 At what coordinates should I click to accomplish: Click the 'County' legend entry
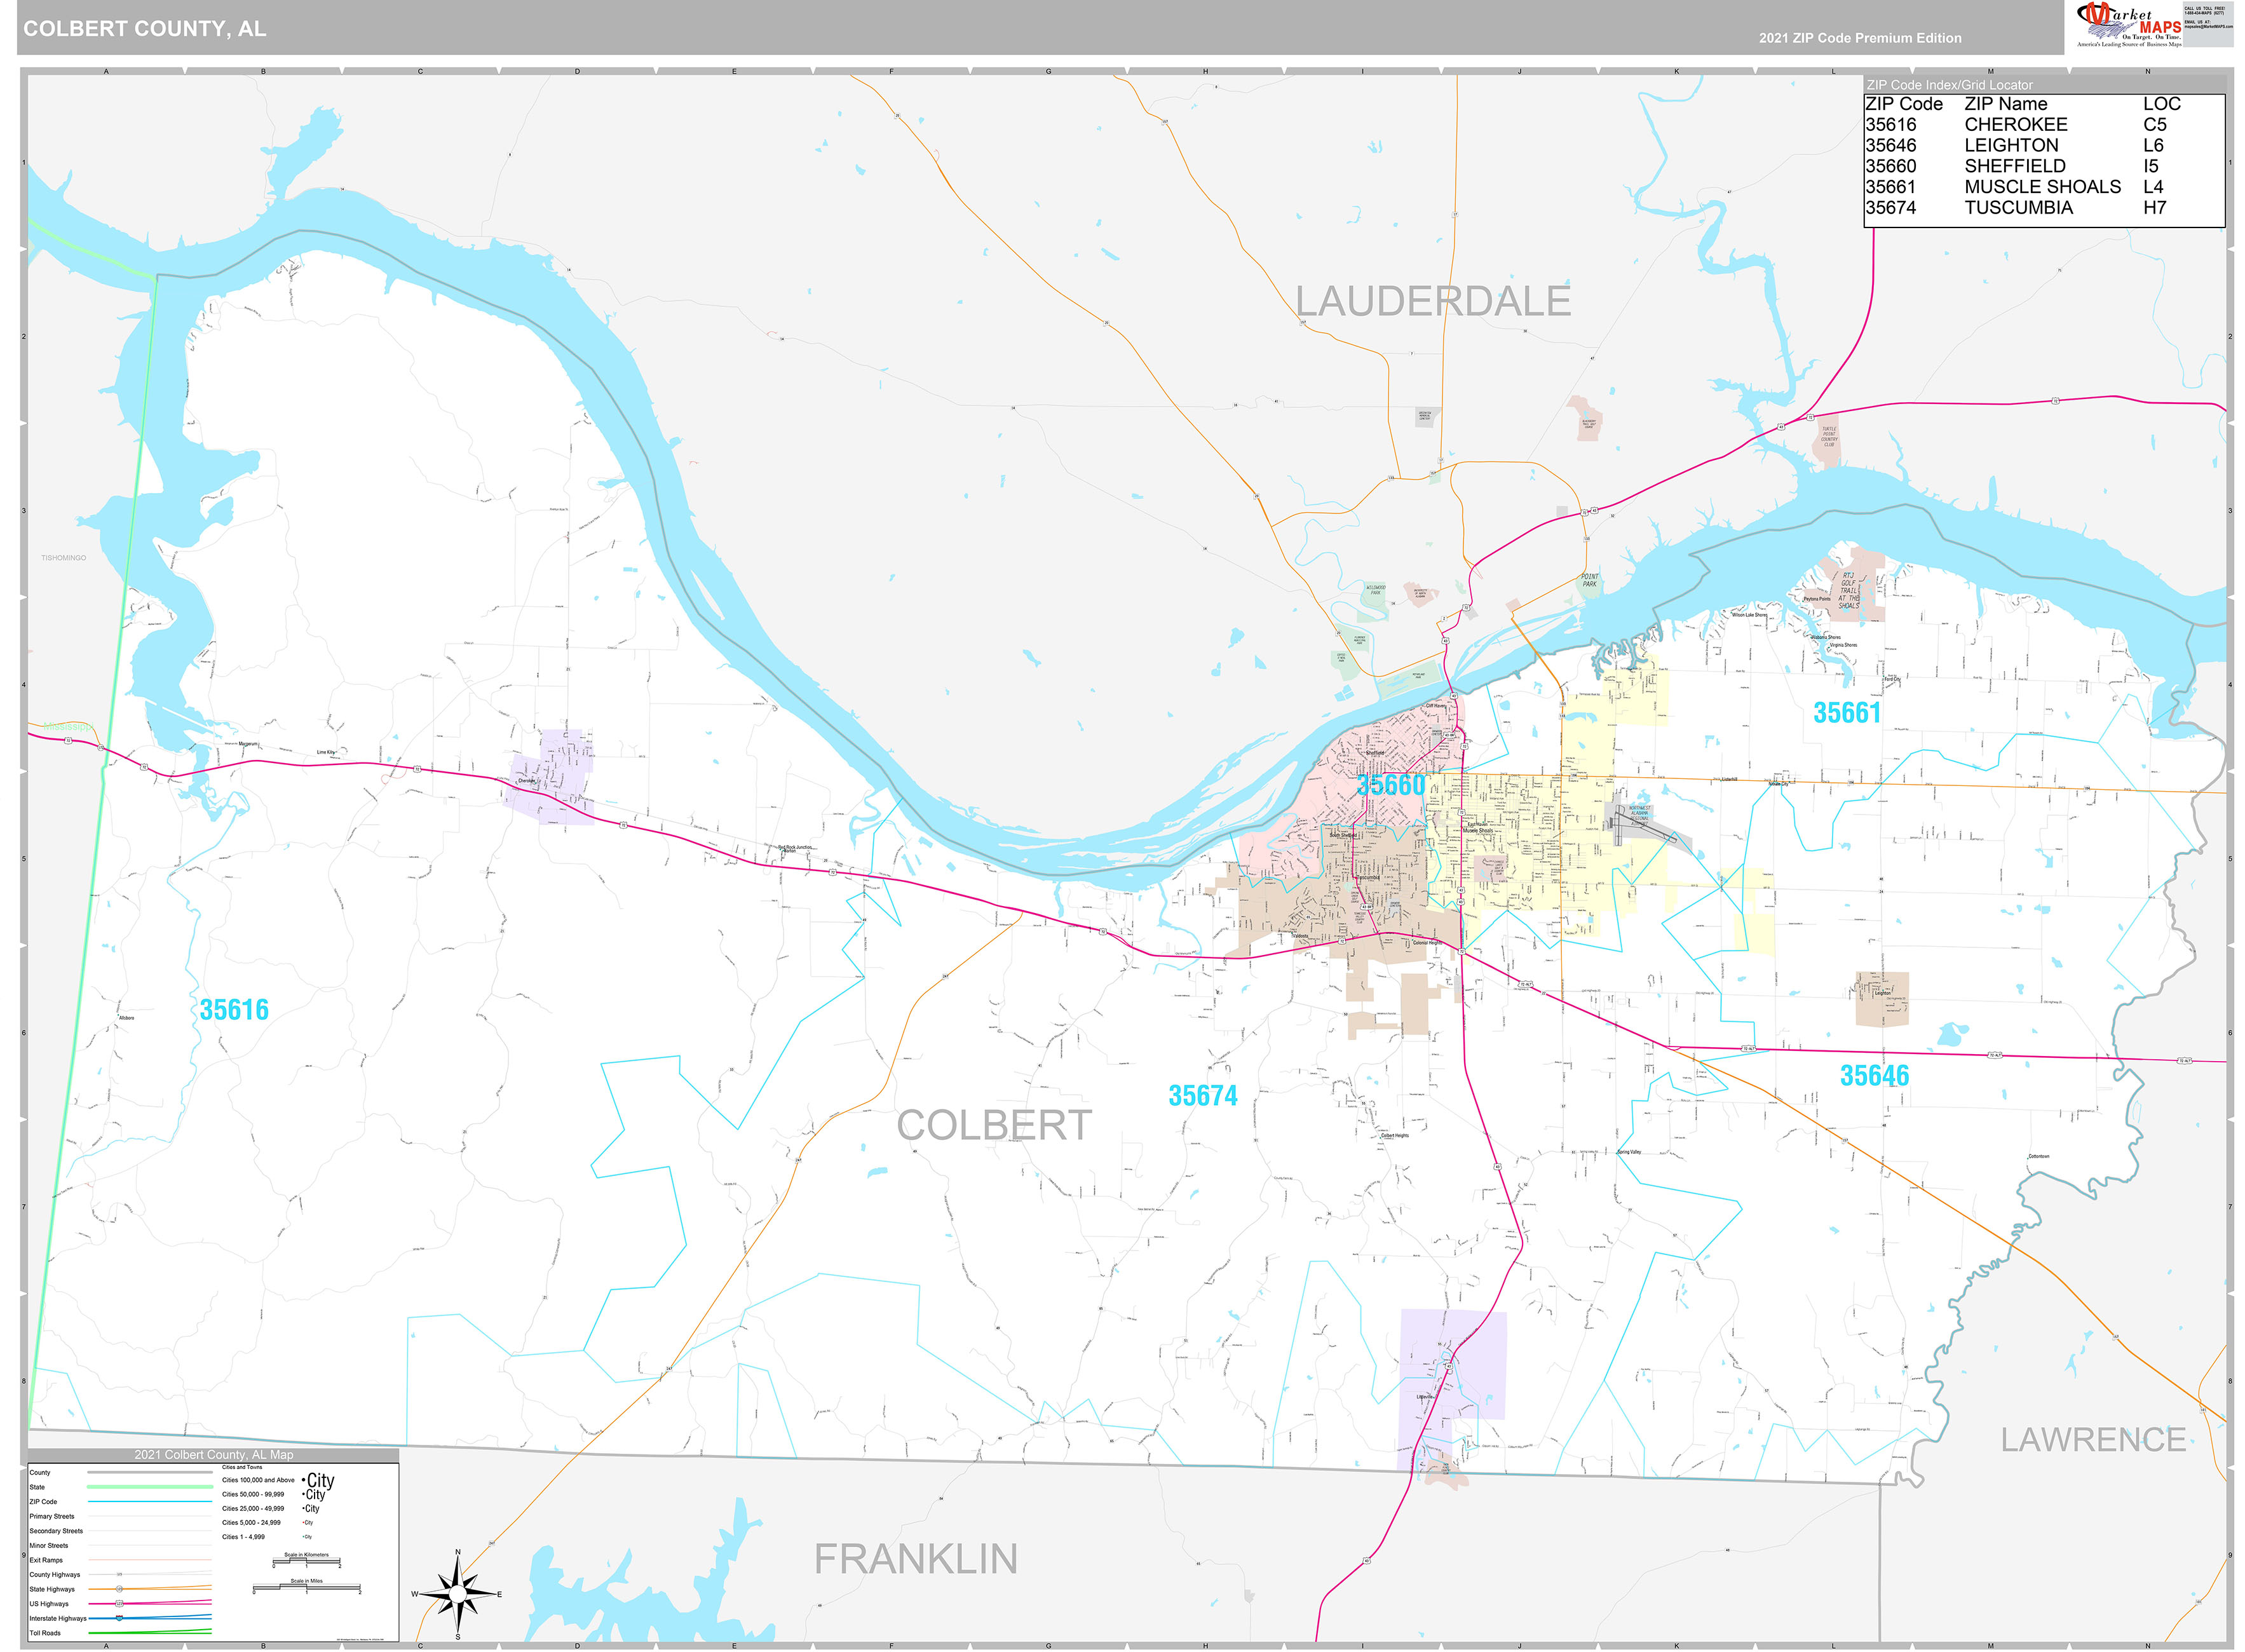click(40, 1473)
